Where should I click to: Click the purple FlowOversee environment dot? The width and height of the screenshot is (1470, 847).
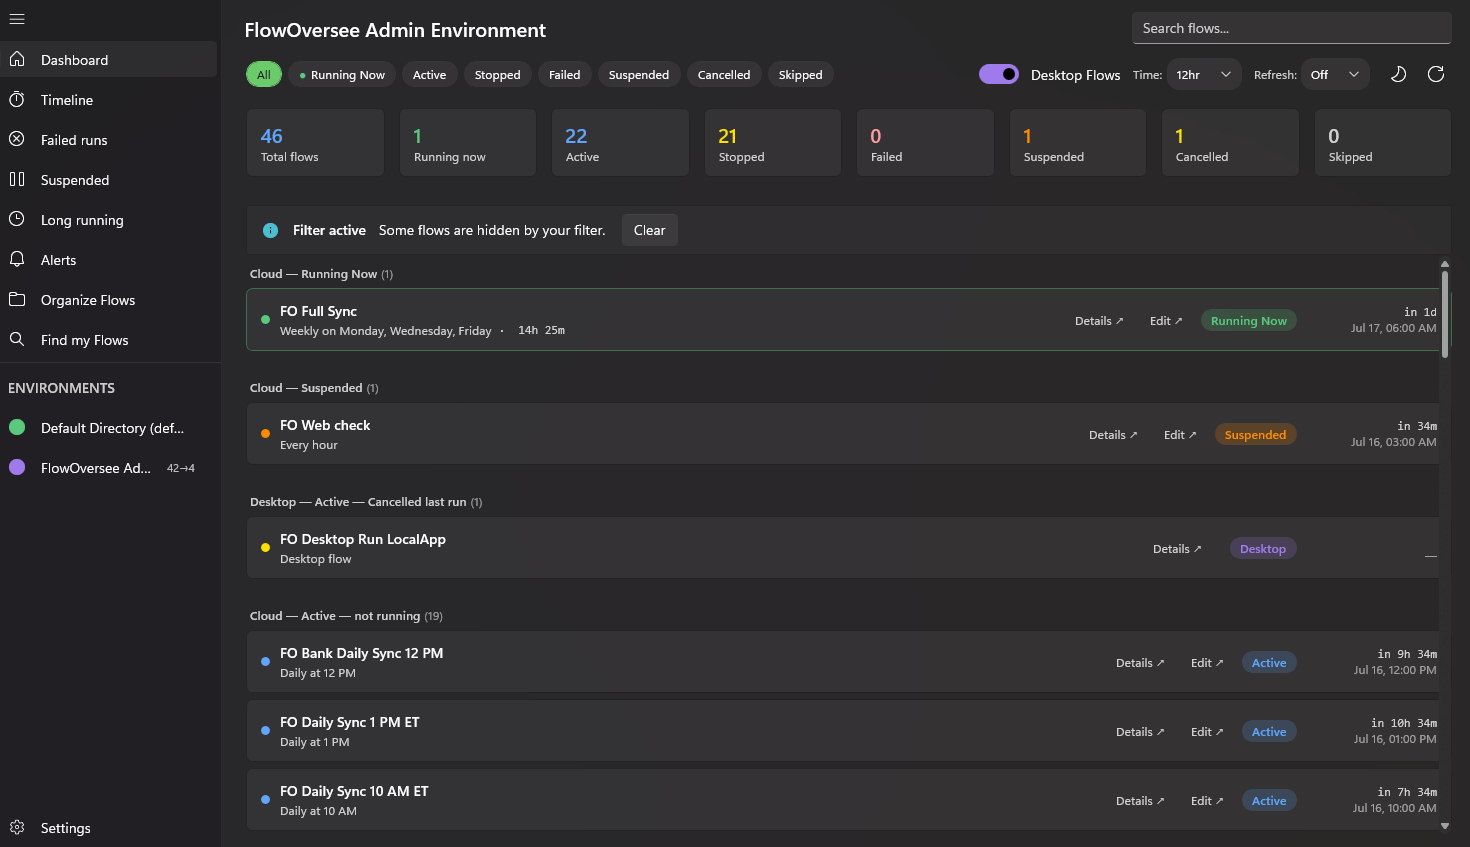pos(17,468)
